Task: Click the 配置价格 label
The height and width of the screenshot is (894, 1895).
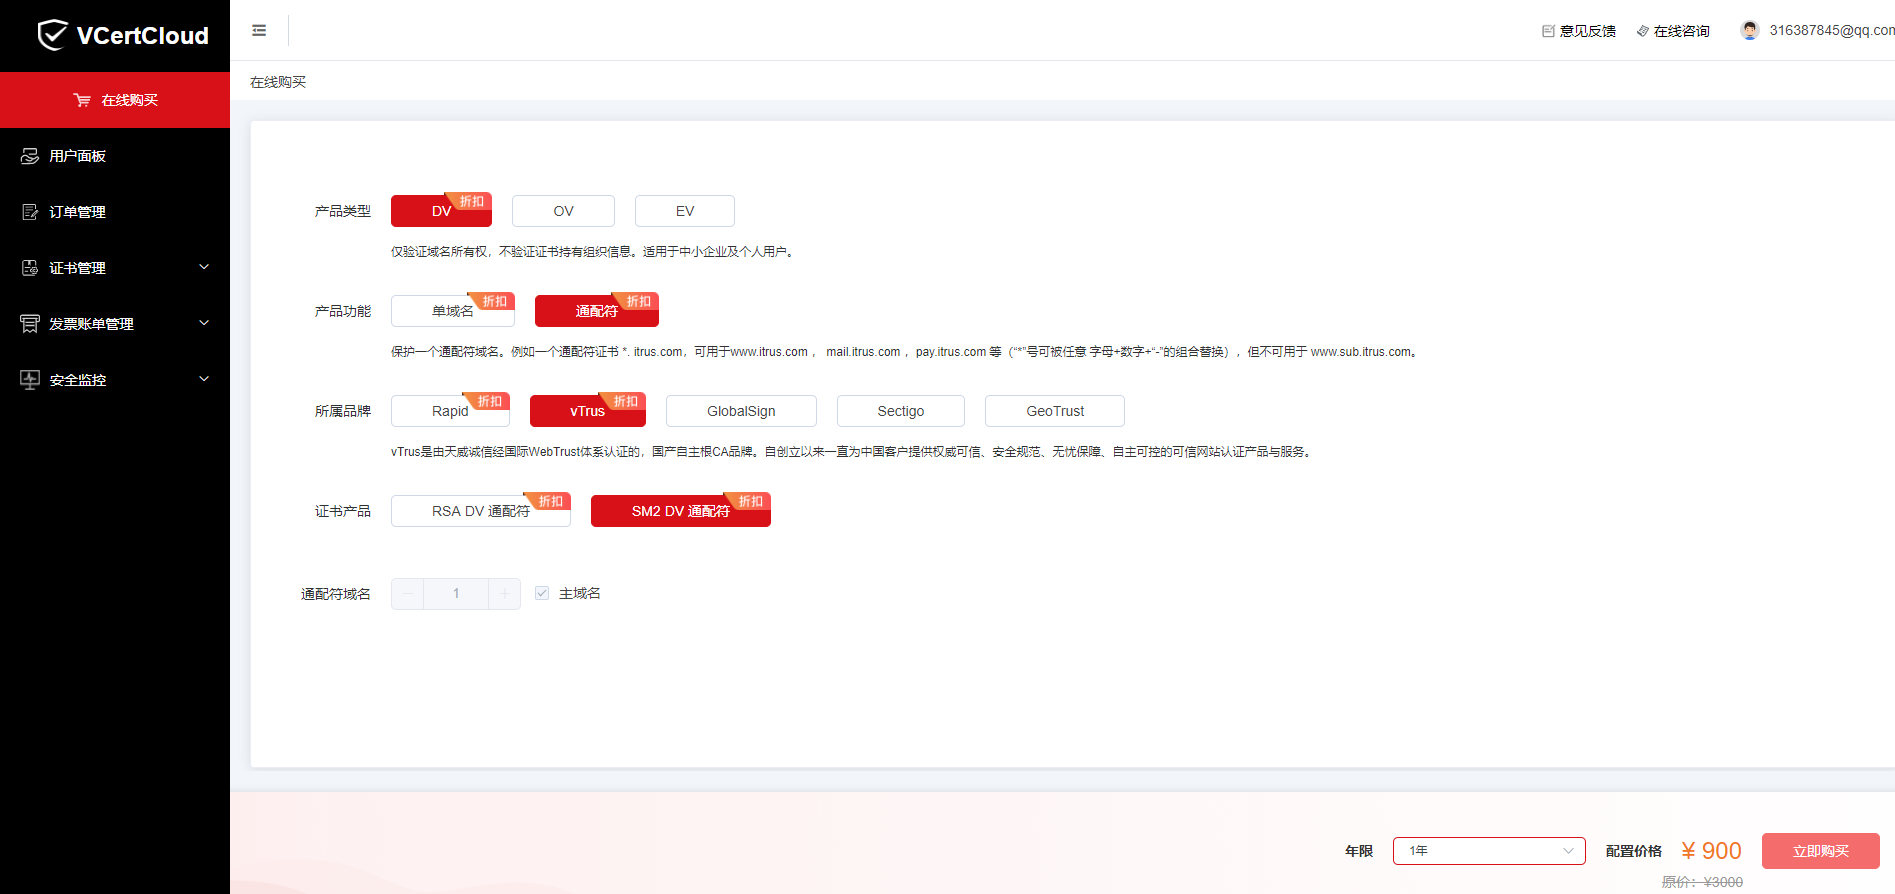Action: 1634,851
